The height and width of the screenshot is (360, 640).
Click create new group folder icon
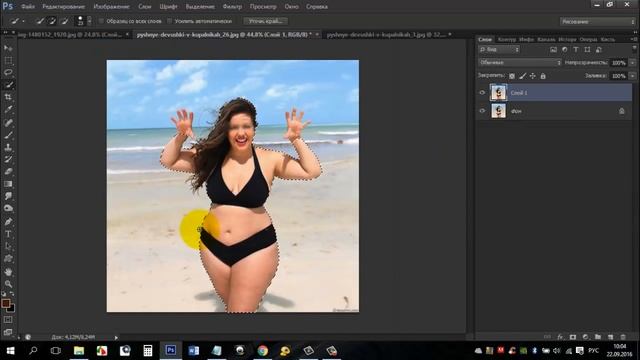pos(598,337)
